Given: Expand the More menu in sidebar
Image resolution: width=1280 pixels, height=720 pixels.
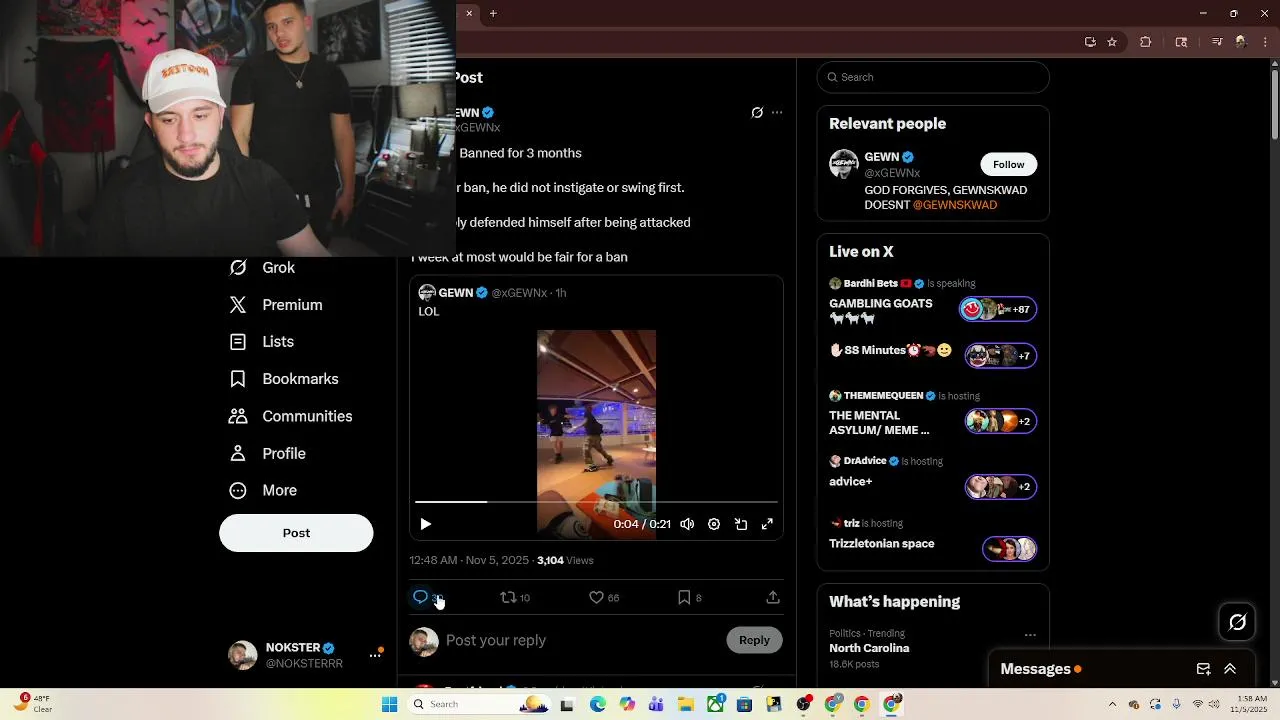Looking at the screenshot, I should [263, 491].
